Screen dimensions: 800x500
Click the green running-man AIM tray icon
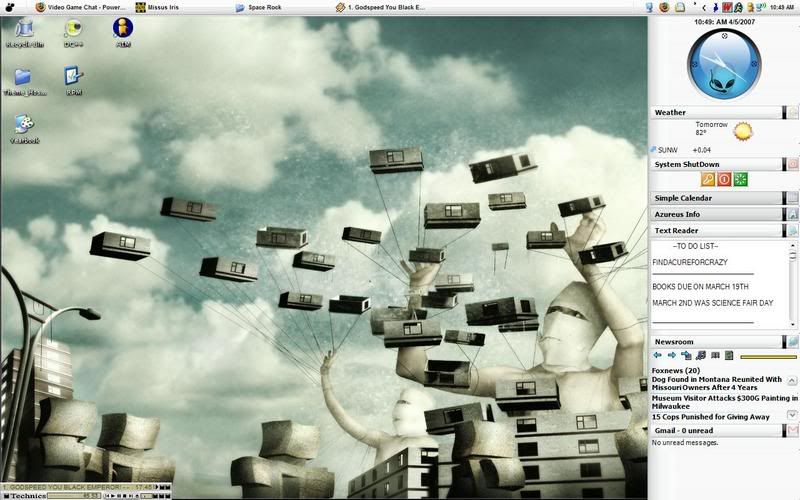coord(738,7)
